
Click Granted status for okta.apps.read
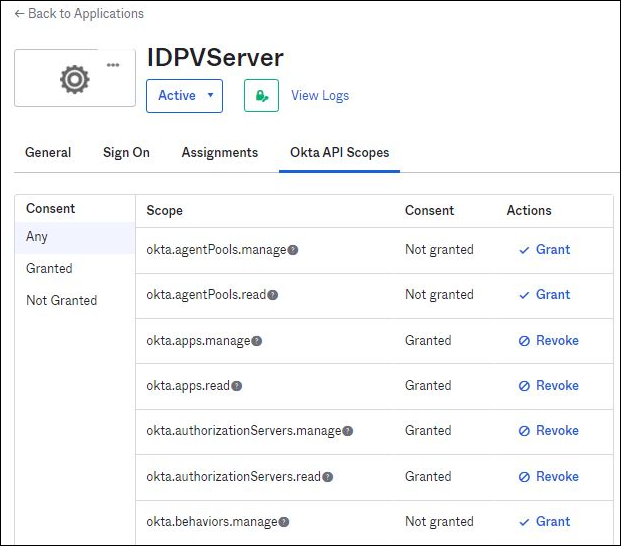pyautogui.click(x=428, y=386)
